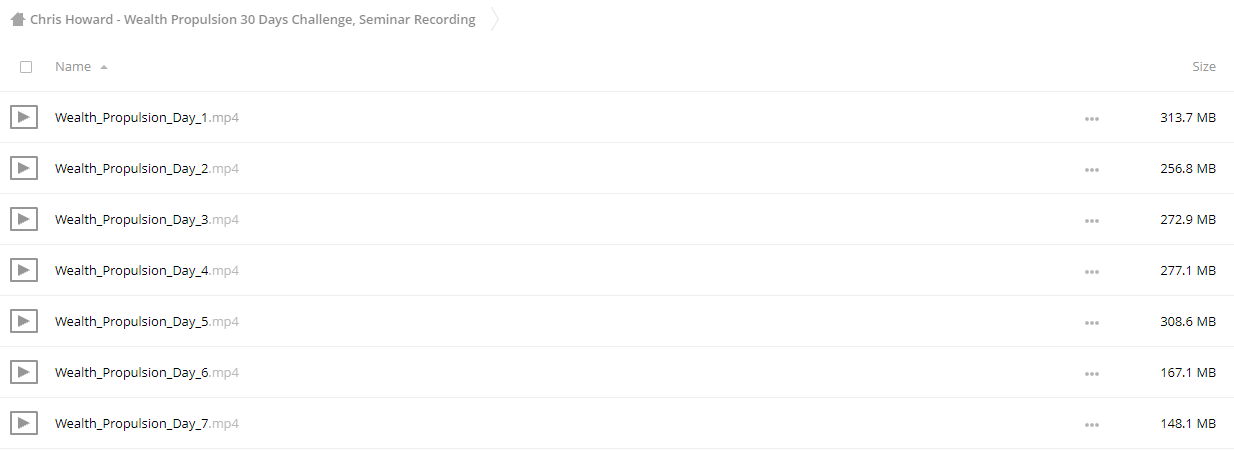Select the row with the 272.9 MB size

click(x=617, y=219)
